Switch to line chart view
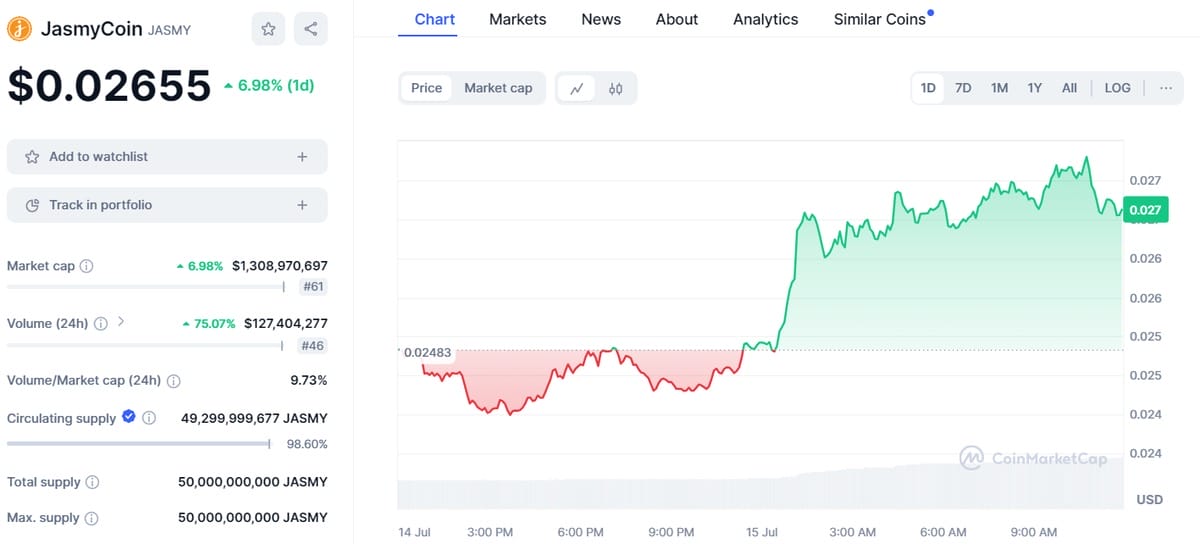Screen dimensions: 1200x544 (577, 88)
